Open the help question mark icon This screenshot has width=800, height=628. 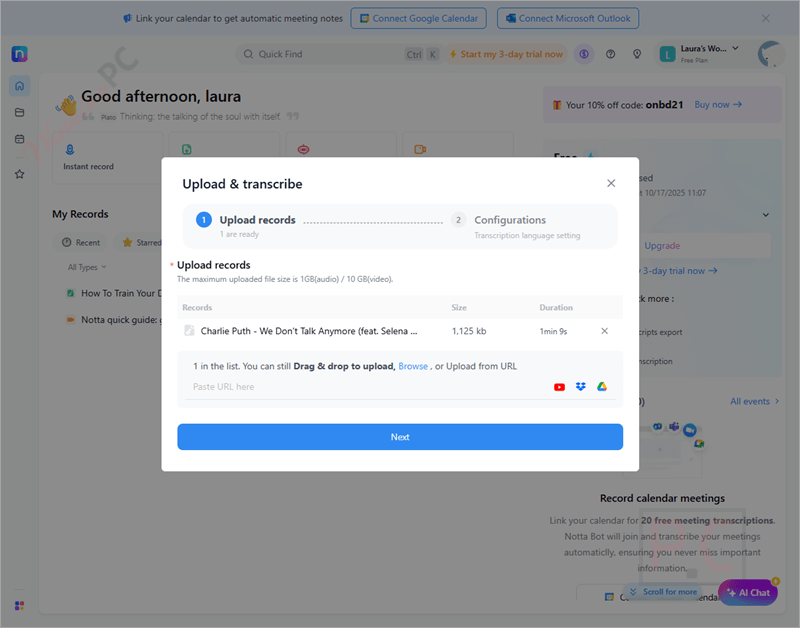click(x=610, y=54)
